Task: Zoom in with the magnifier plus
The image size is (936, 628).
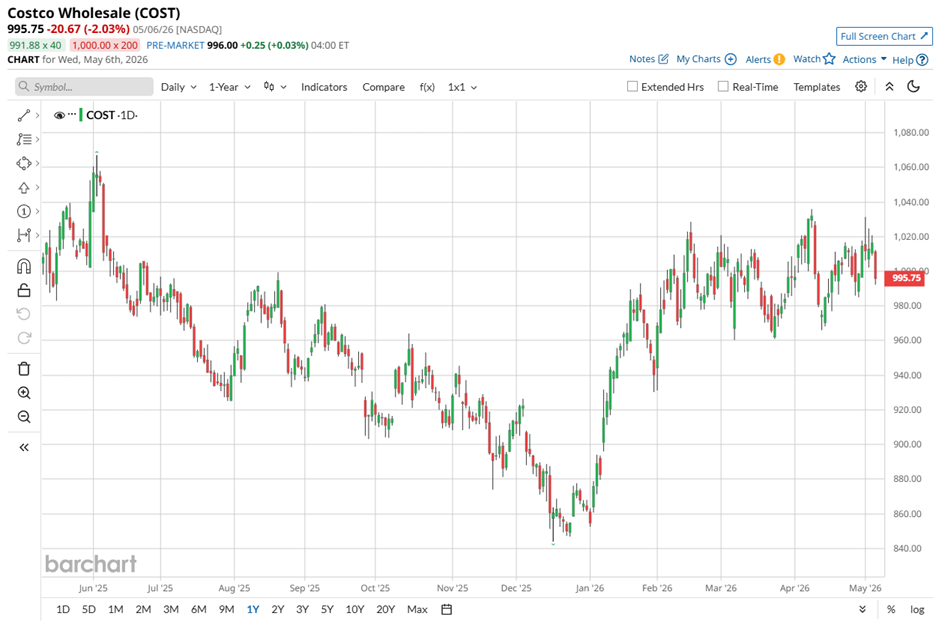Action: [23, 392]
